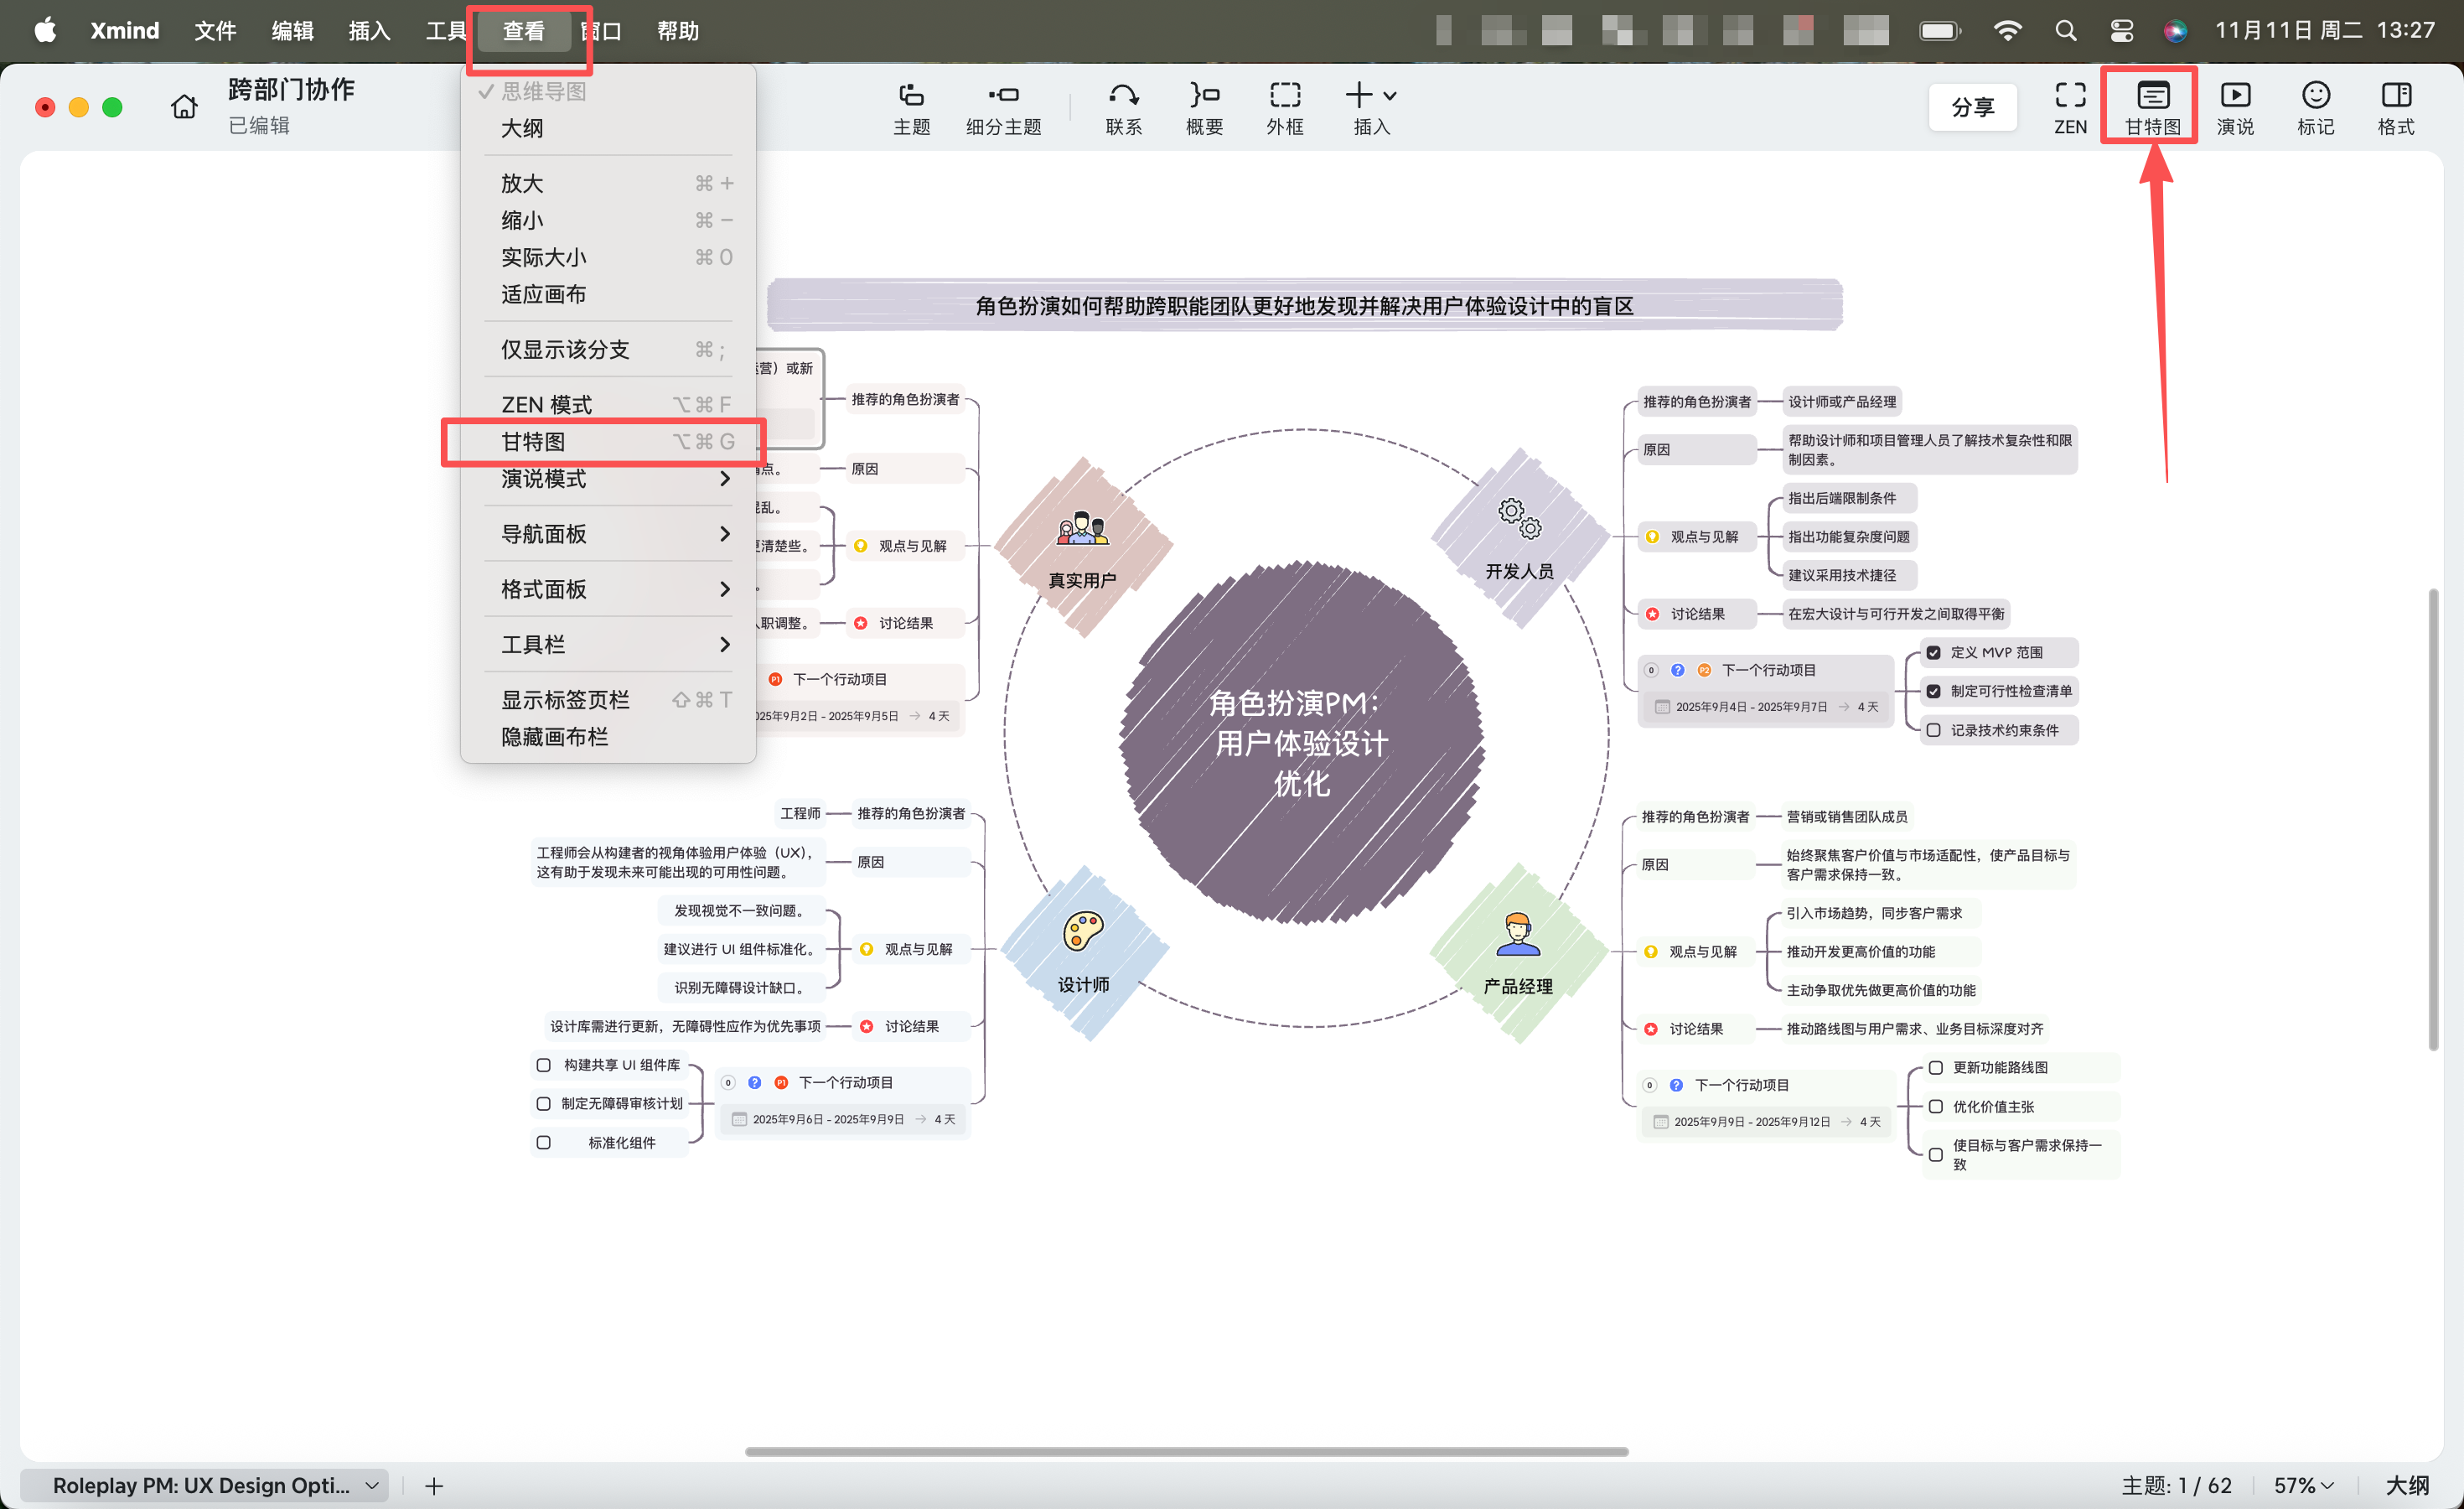The height and width of the screenshot is (1509, 2464).
Task: Click the 外框 boundary tool
Action: [x=1284, y=96]
